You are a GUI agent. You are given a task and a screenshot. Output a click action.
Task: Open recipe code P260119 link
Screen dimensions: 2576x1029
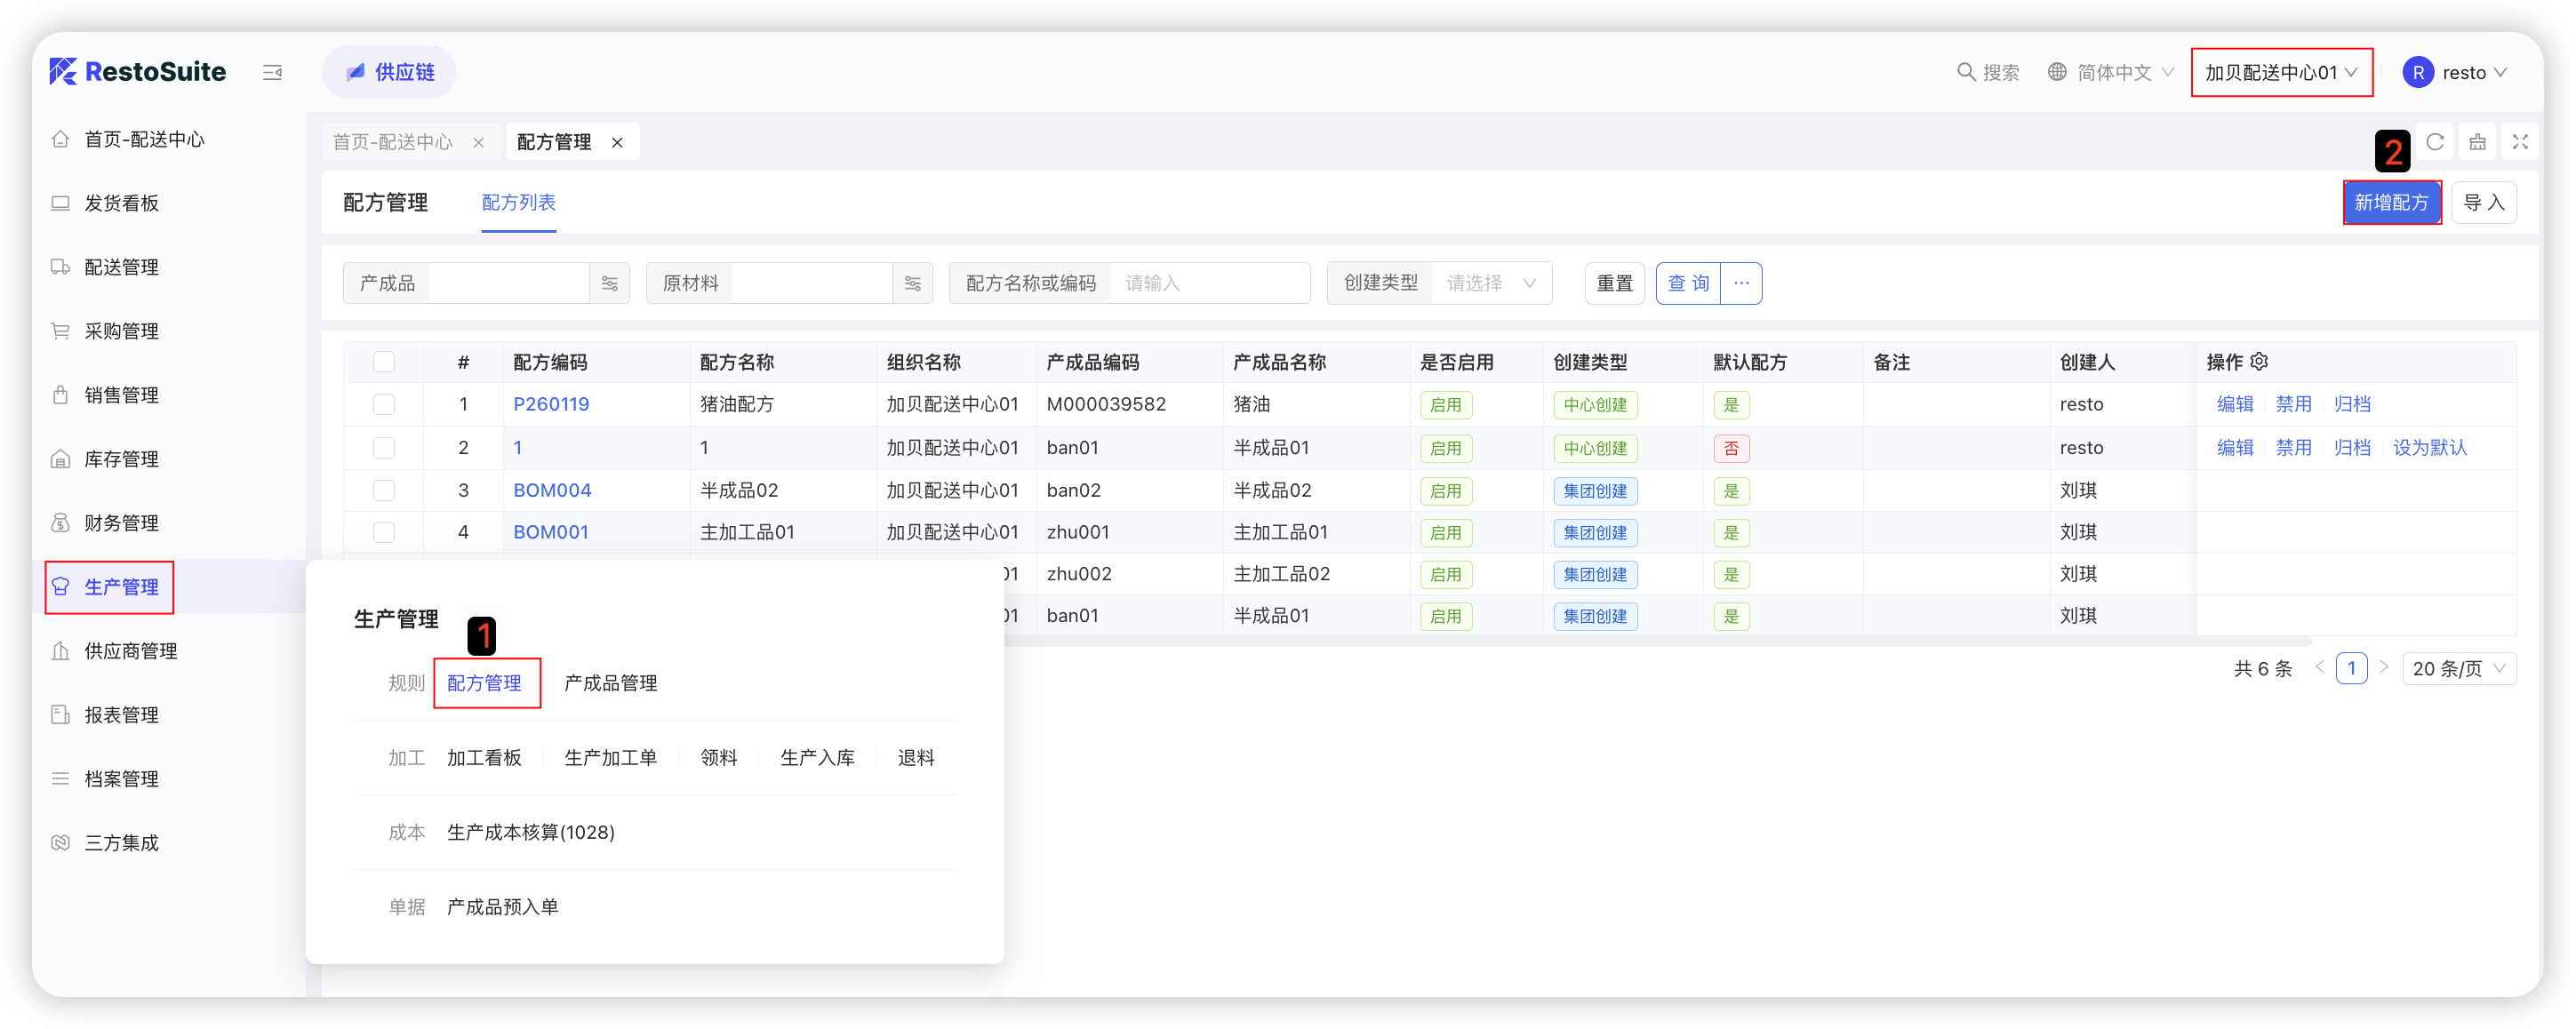pos(551,405)
